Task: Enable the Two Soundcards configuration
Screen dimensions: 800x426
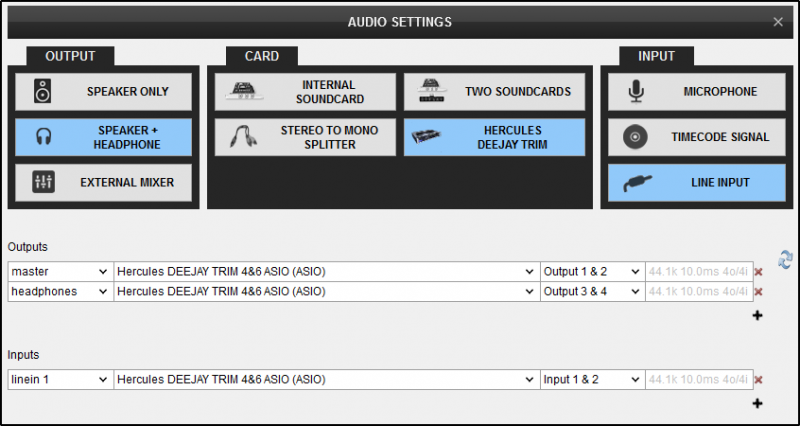Action: coord(494,92)
